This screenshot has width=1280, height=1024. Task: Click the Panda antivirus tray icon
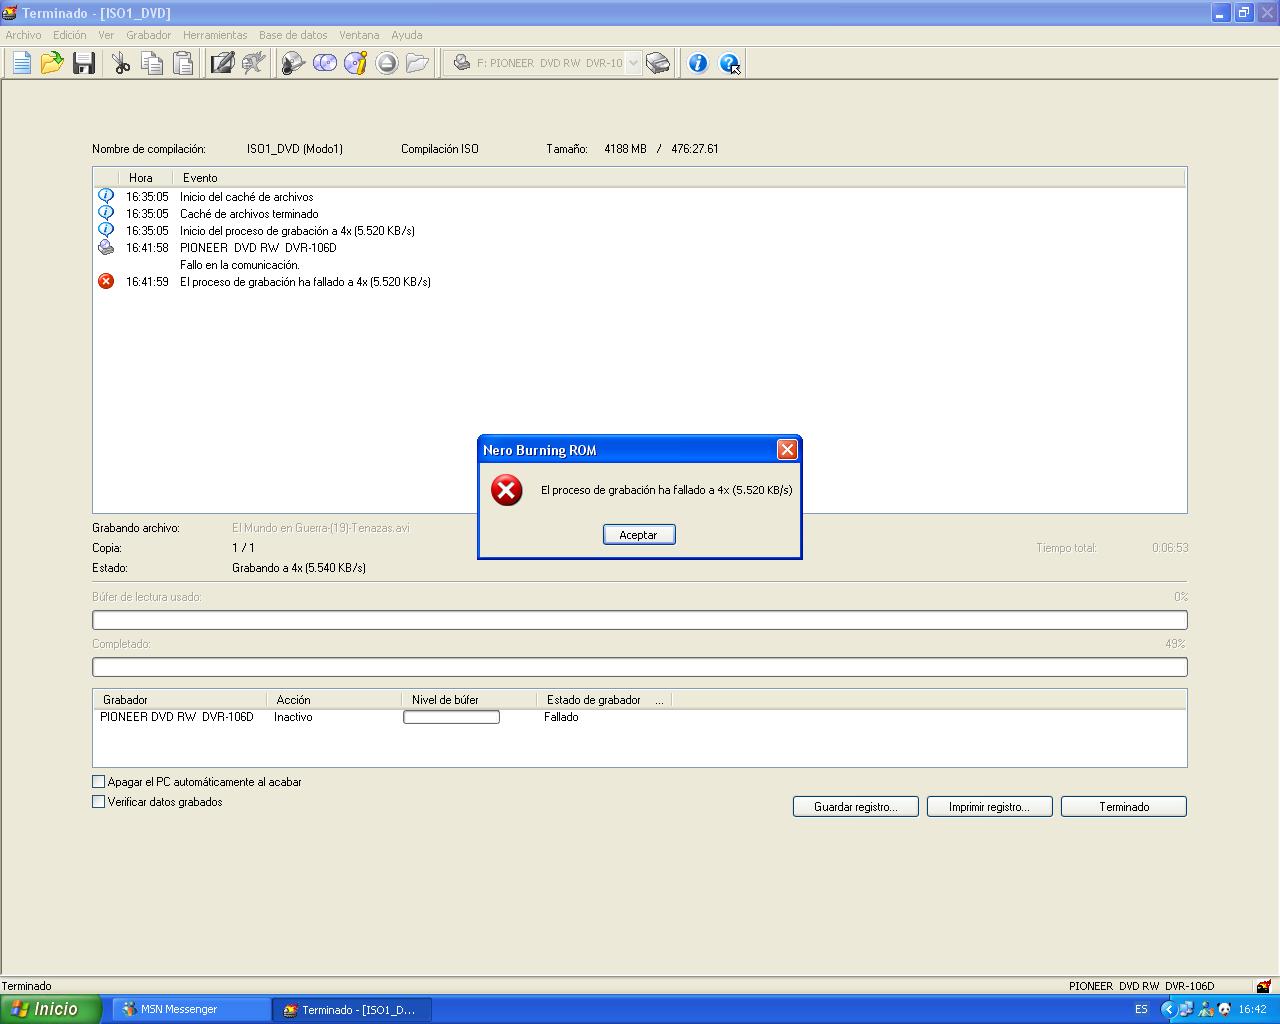[x=1224, y=1009]
